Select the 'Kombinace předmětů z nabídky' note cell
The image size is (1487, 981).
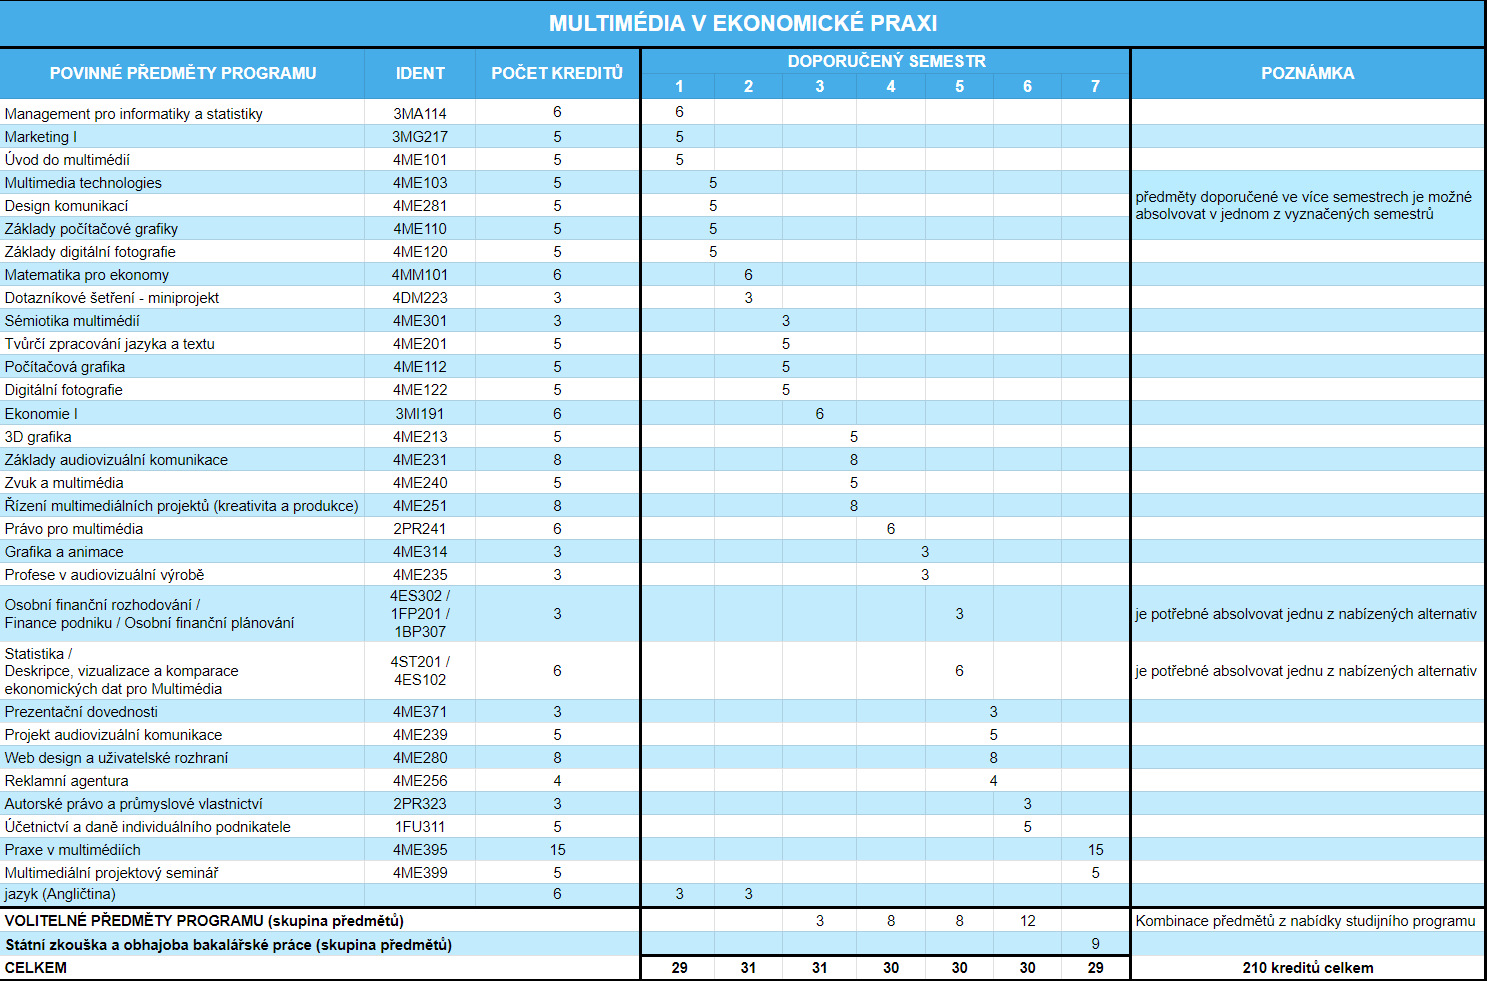[x=1305, y=921]
